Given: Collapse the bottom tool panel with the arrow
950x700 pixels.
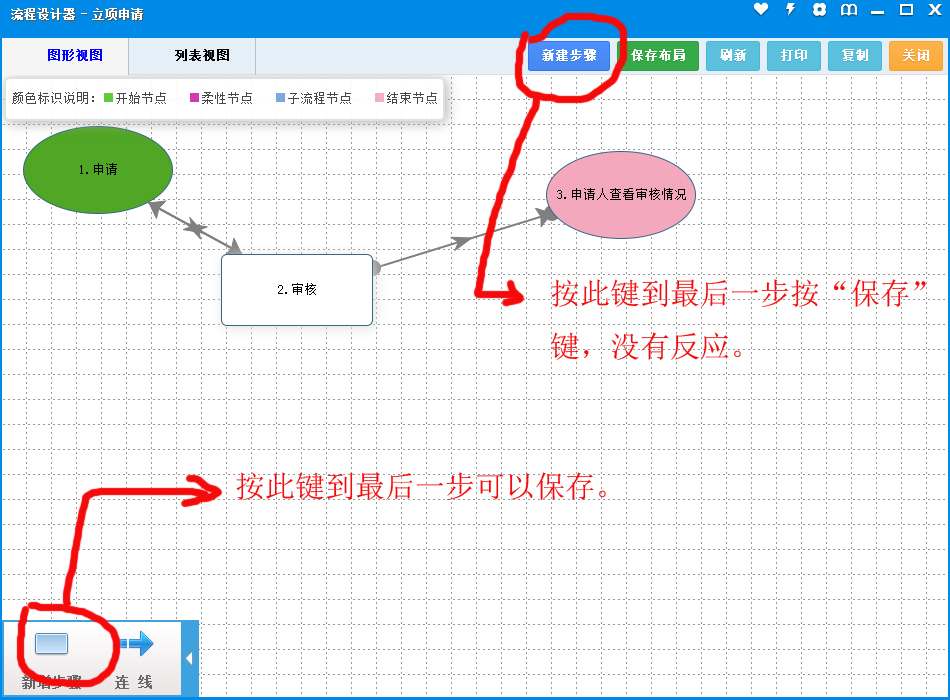Looking at the screenshot, I should (x=190, y=658).
